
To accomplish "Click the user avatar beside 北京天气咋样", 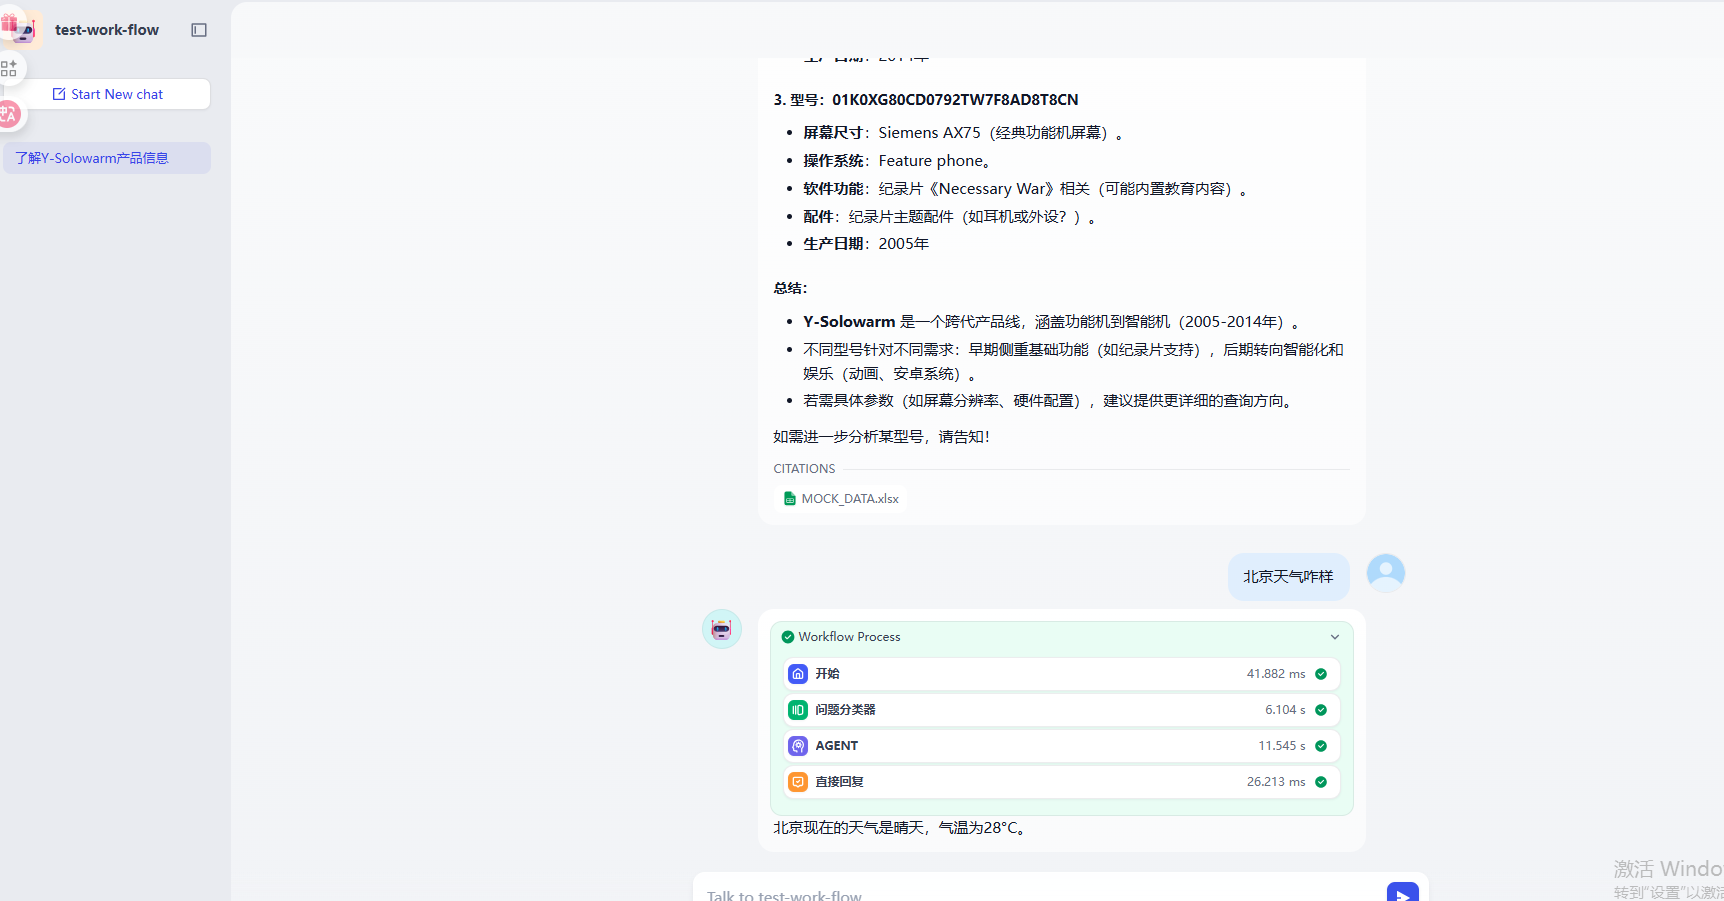I will 1385,573.
